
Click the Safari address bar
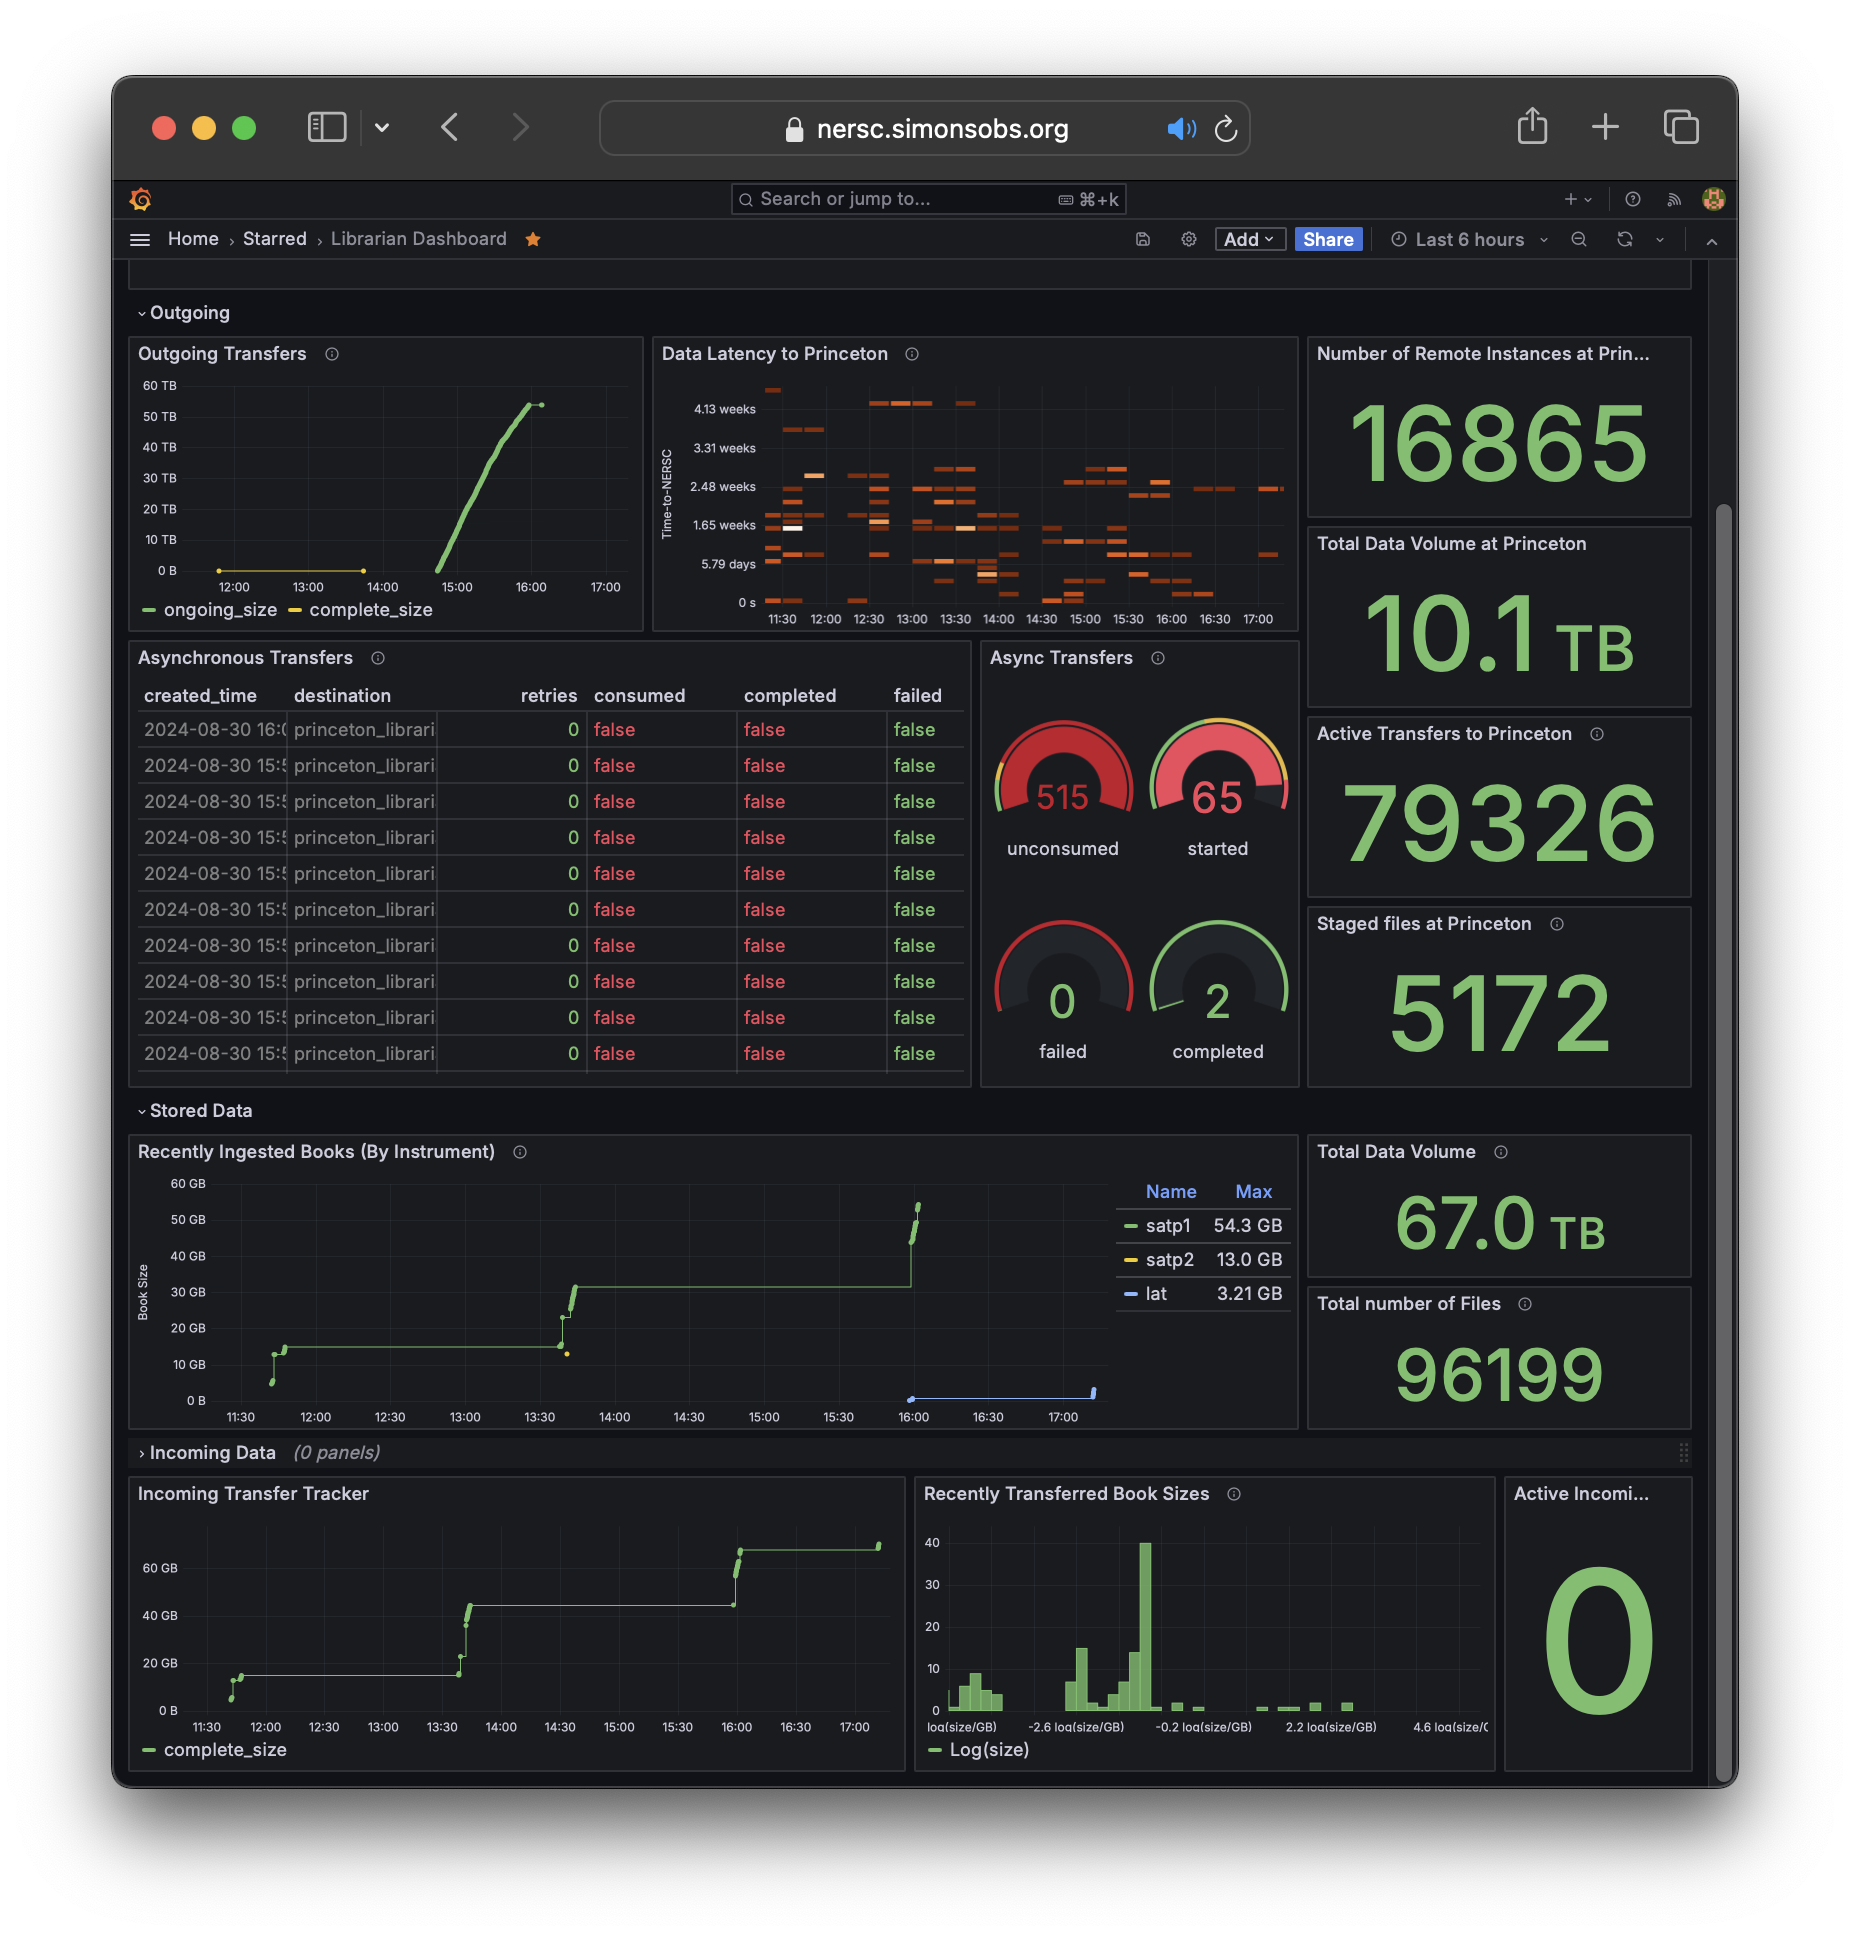[x=924, y=129]
